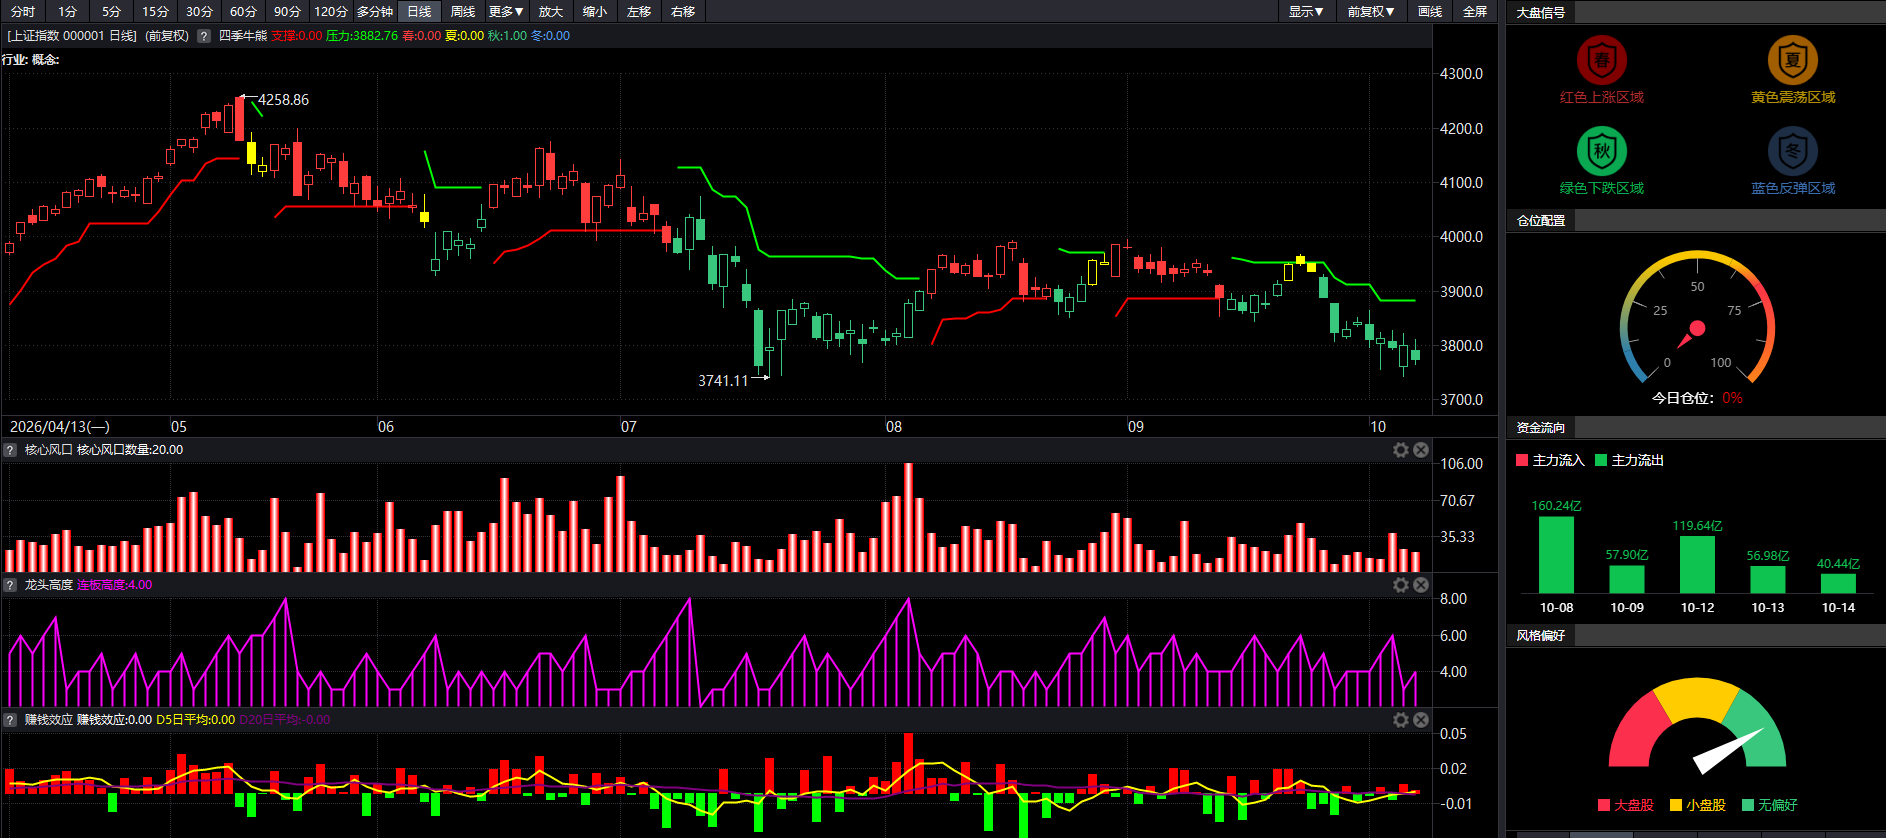
Task: Select the 仓位配置 panel tab
Action: point(1541,220)
